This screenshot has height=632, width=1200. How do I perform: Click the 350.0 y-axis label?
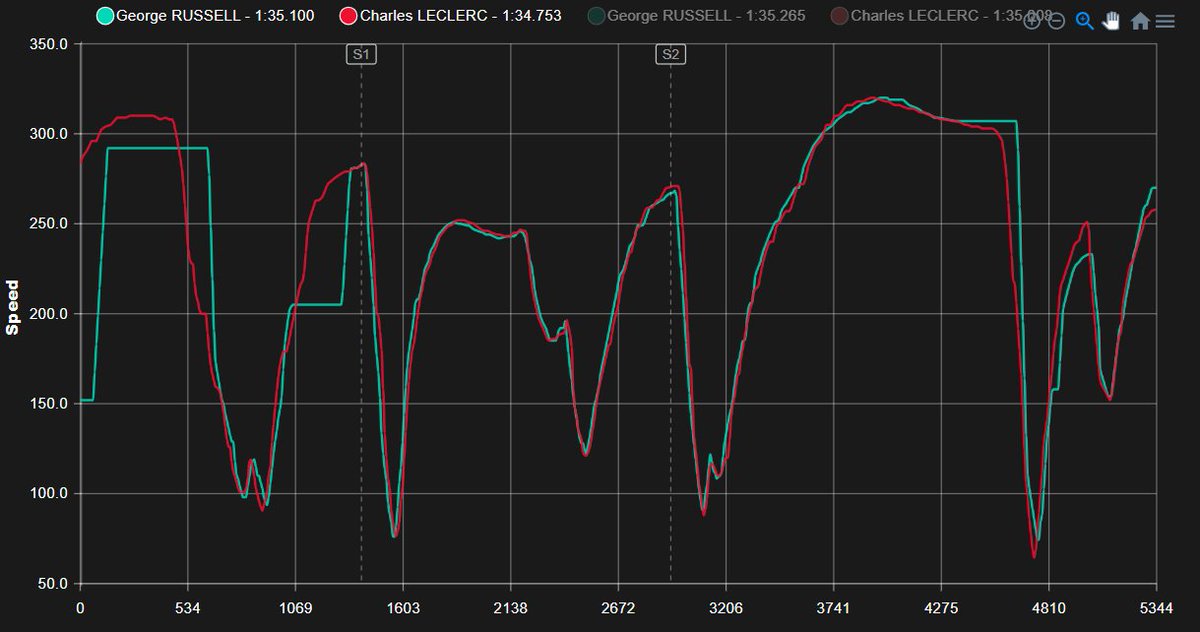48,45
